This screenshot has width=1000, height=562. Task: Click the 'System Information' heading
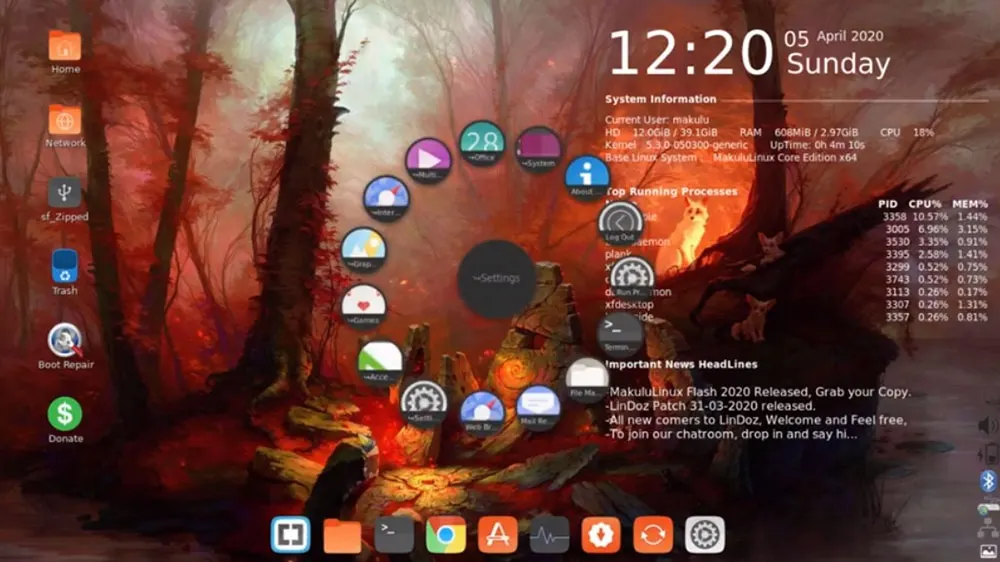[661, 99]
